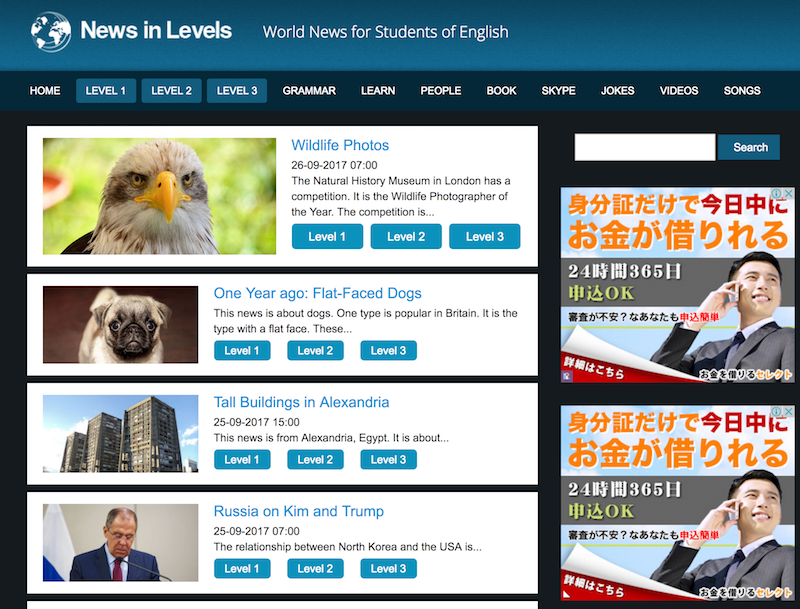The width and height of the screenshot is (800, 609).
Task: Click the Search button
Action: [749, 147]
